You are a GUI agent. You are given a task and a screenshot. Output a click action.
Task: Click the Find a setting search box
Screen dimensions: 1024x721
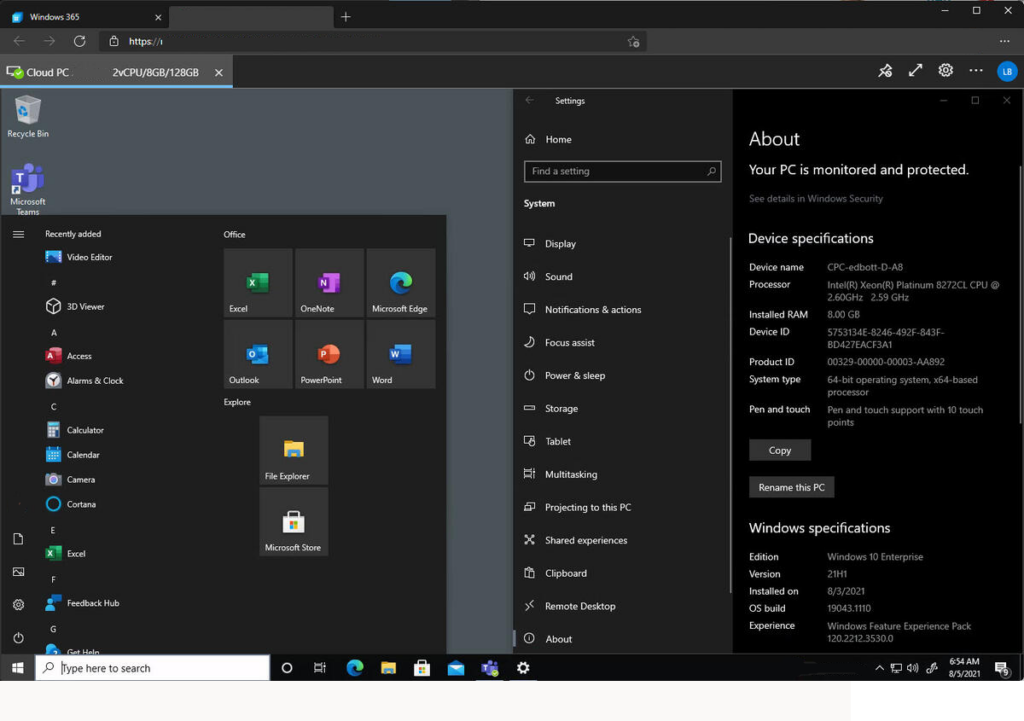pyautogui.click(x=622, y=171)
